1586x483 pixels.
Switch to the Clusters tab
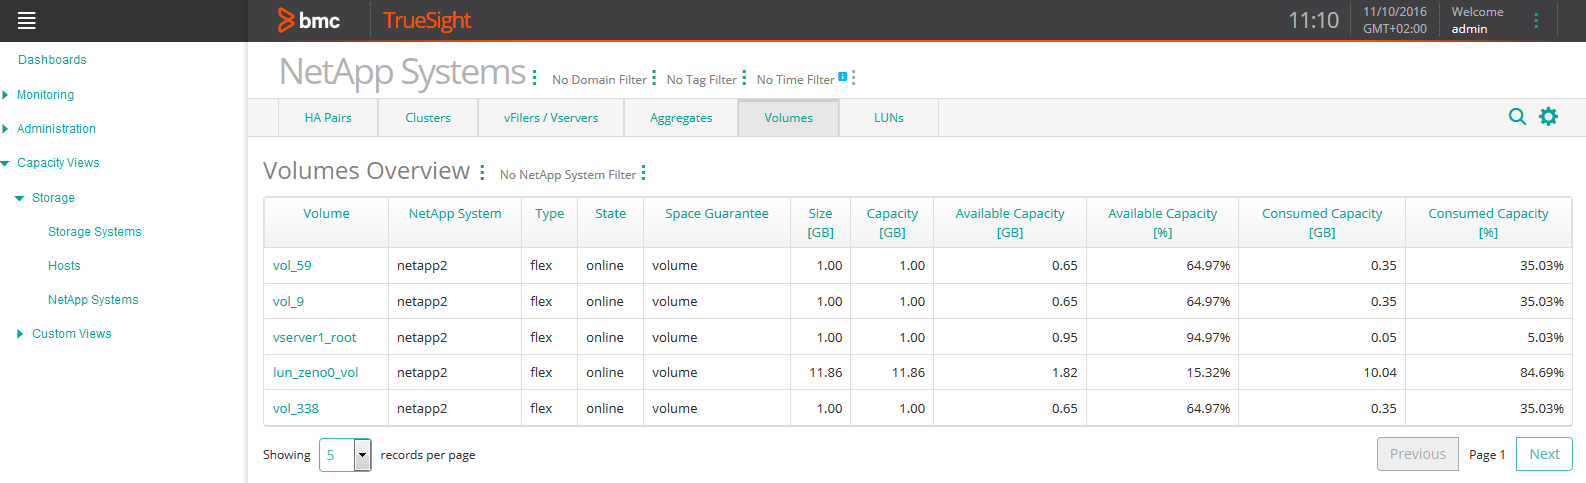(x=428, y=118)
